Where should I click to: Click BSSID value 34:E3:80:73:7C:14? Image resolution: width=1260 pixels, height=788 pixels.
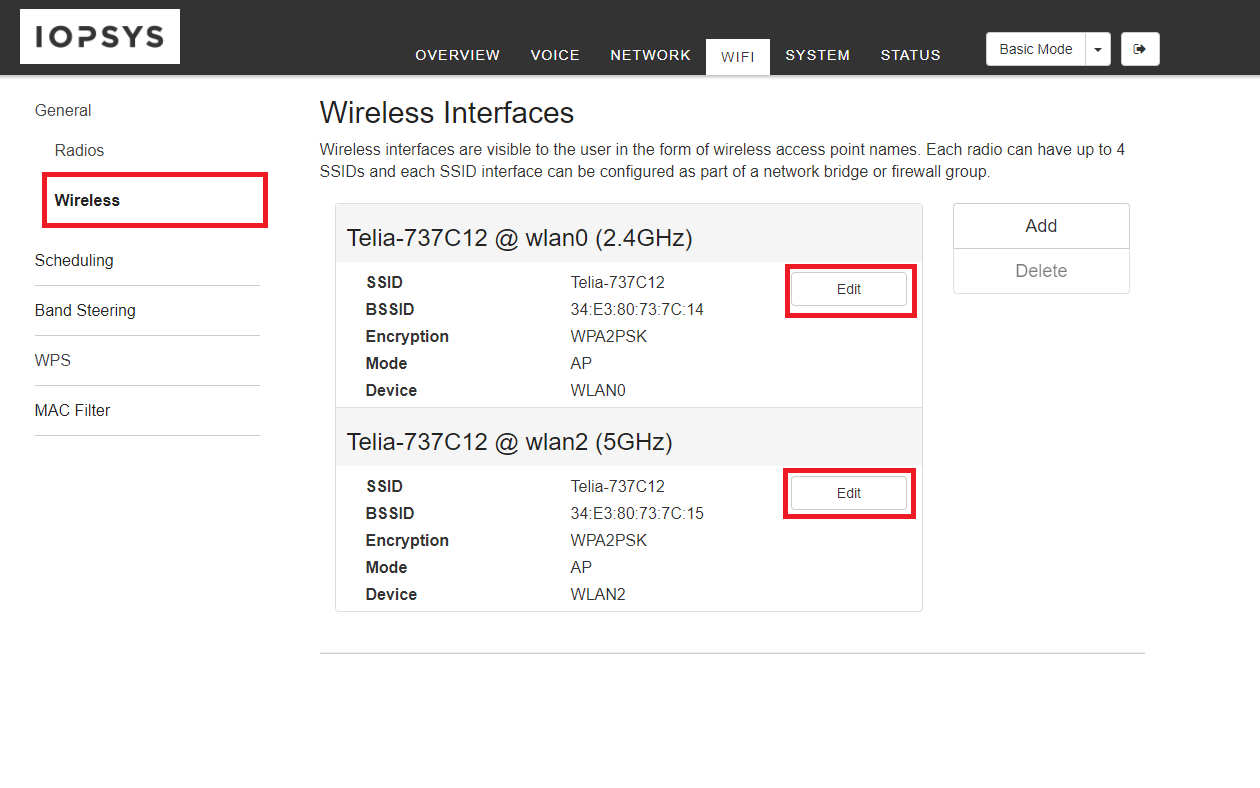637,309
